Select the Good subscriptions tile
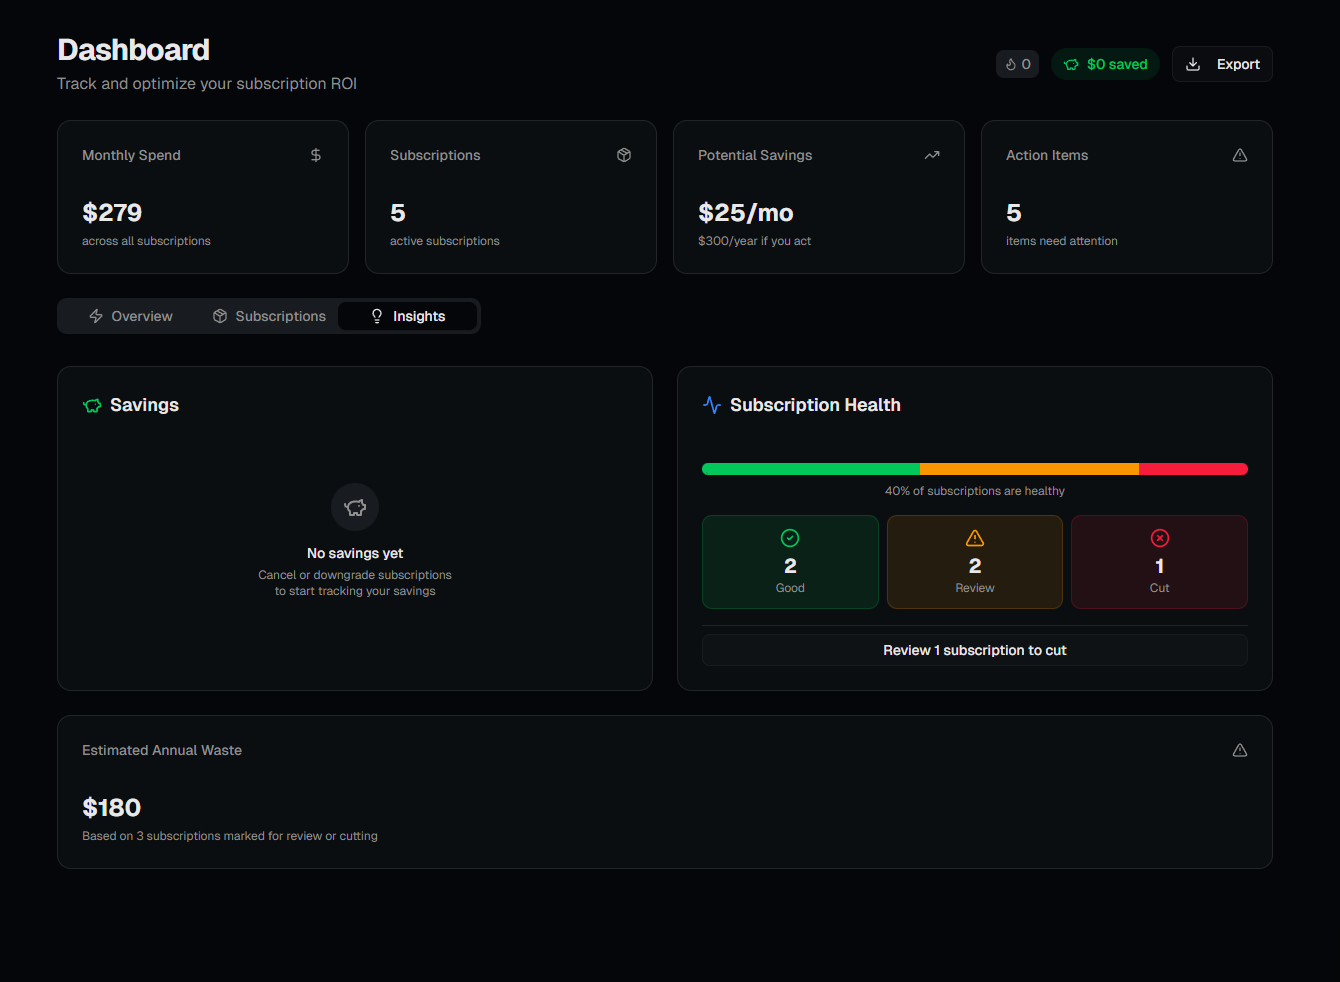 (x=790, y=562)
